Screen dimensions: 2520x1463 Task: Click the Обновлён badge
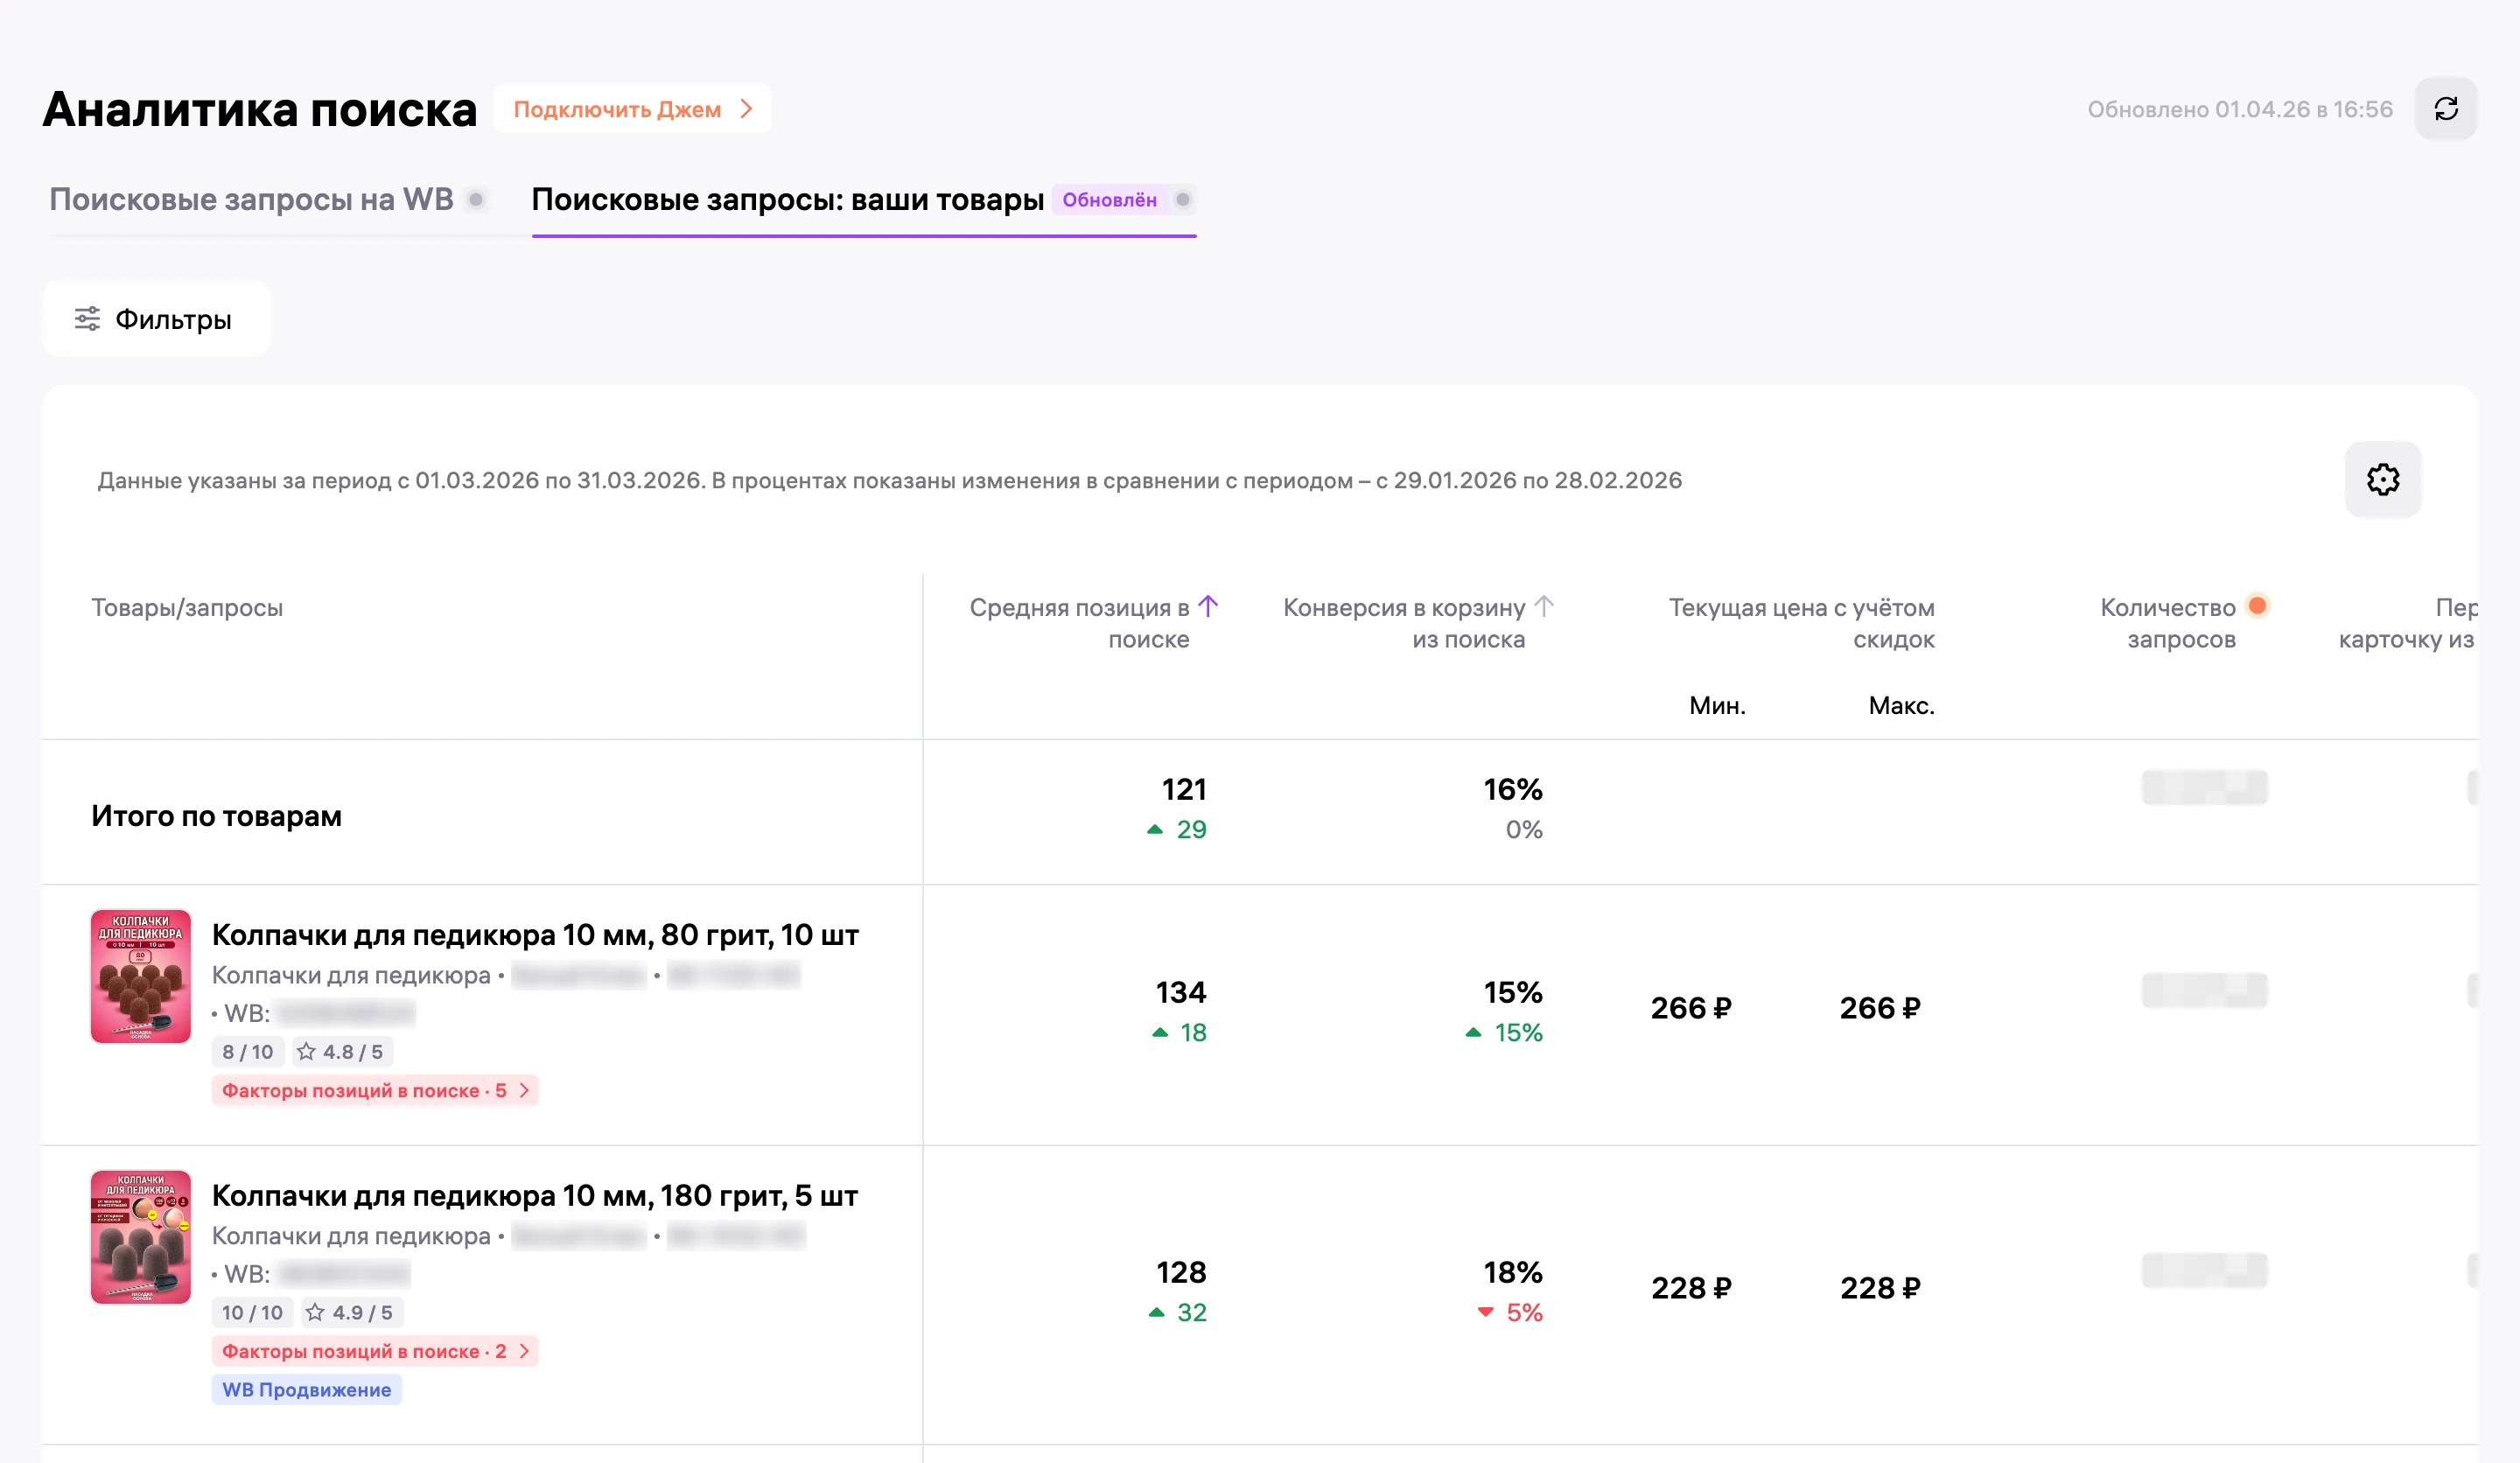pos(1109,200)
